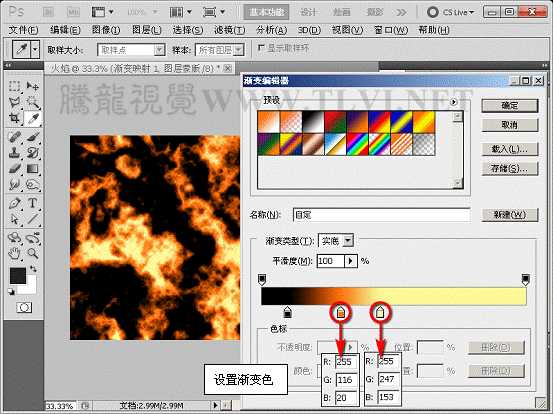
Task: Expand more workspaces chevron
Action: 401,13
